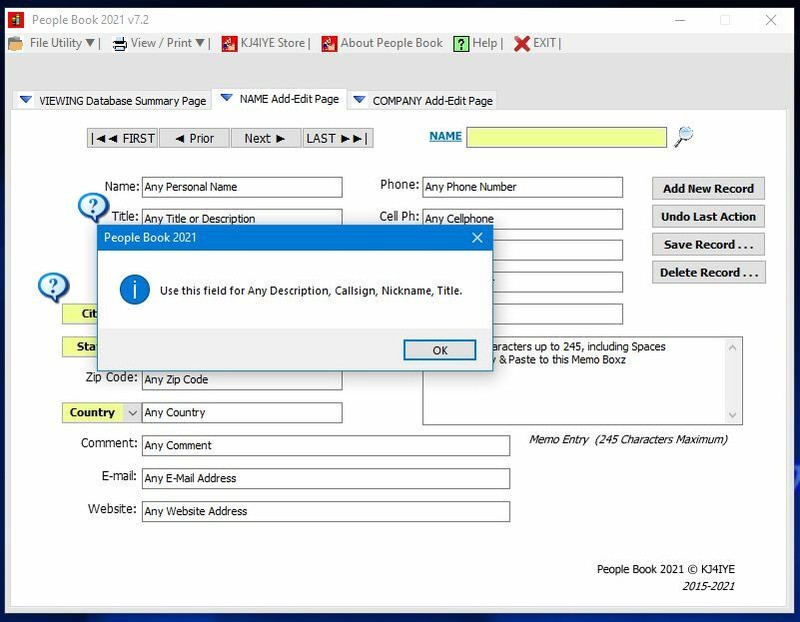800x622 pixels.
Task: Click the E-mail address field
Action: (x=326, y=478)
